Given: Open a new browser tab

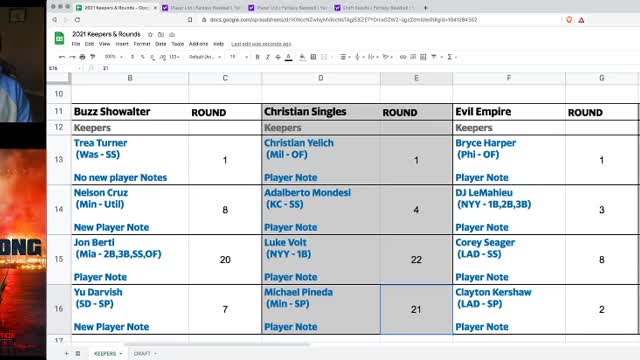Looking at the screenshot, I should point(426,7).
